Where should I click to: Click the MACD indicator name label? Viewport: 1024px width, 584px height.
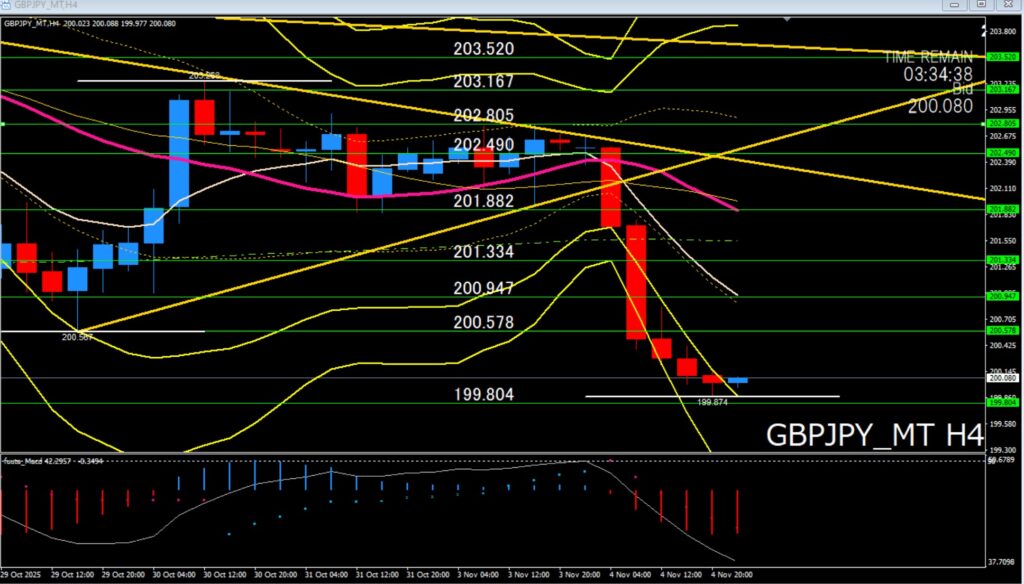tap(40, 461)
